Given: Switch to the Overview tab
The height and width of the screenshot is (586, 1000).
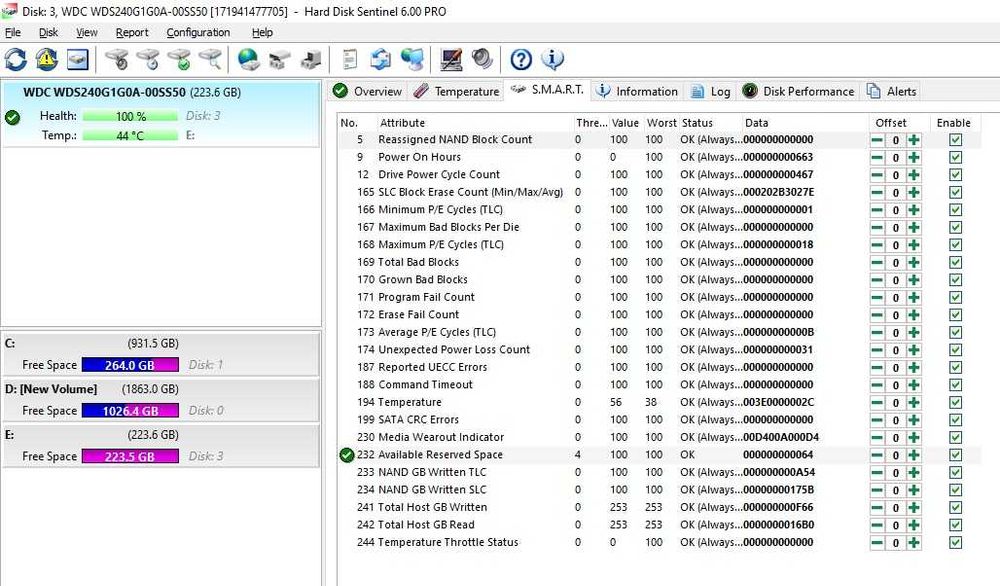Looking at the screenshot, I should coord(368,91).
